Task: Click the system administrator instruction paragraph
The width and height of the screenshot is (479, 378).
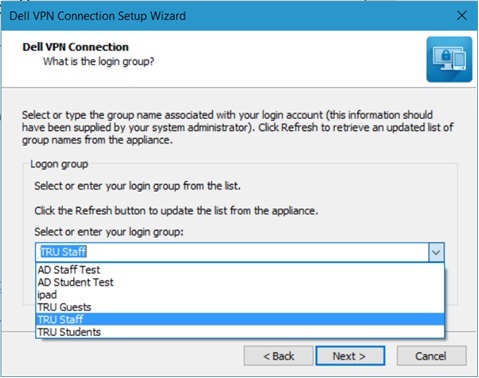Action: click(238, 127)
